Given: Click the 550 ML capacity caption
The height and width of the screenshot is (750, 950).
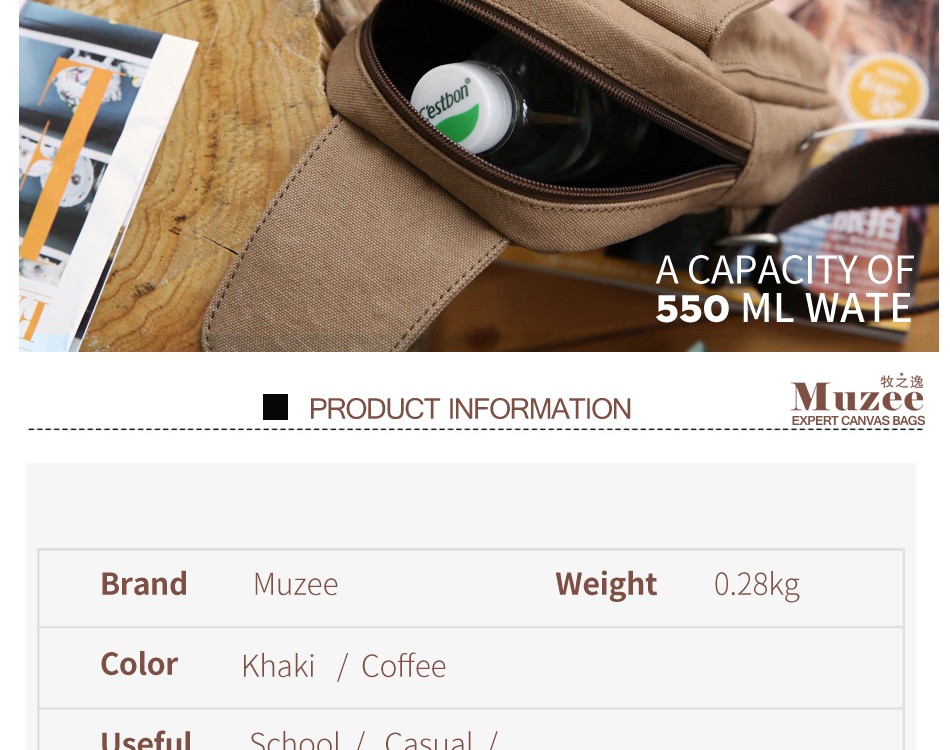Looking at the screenshot, I should click(785, 289).
